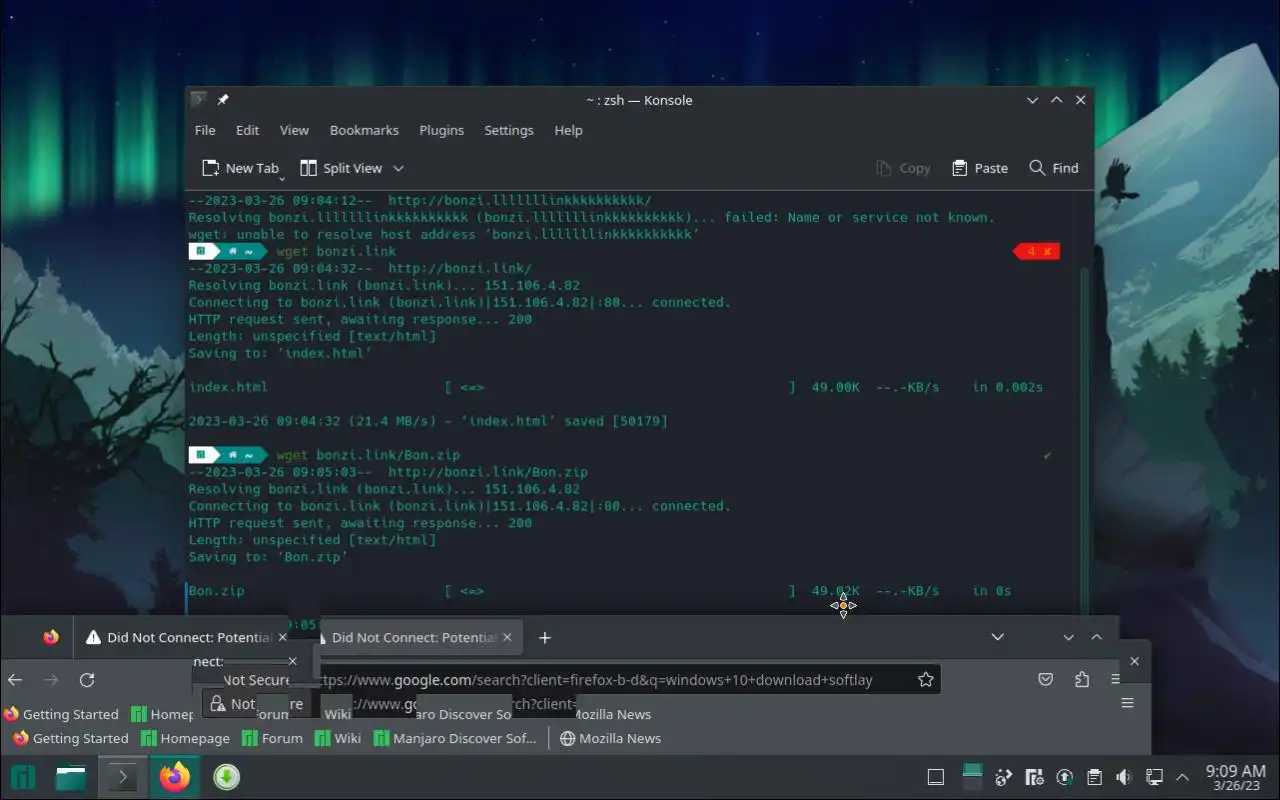Open the network connections tray icon
The image size is (1280, 800).
1154,777
